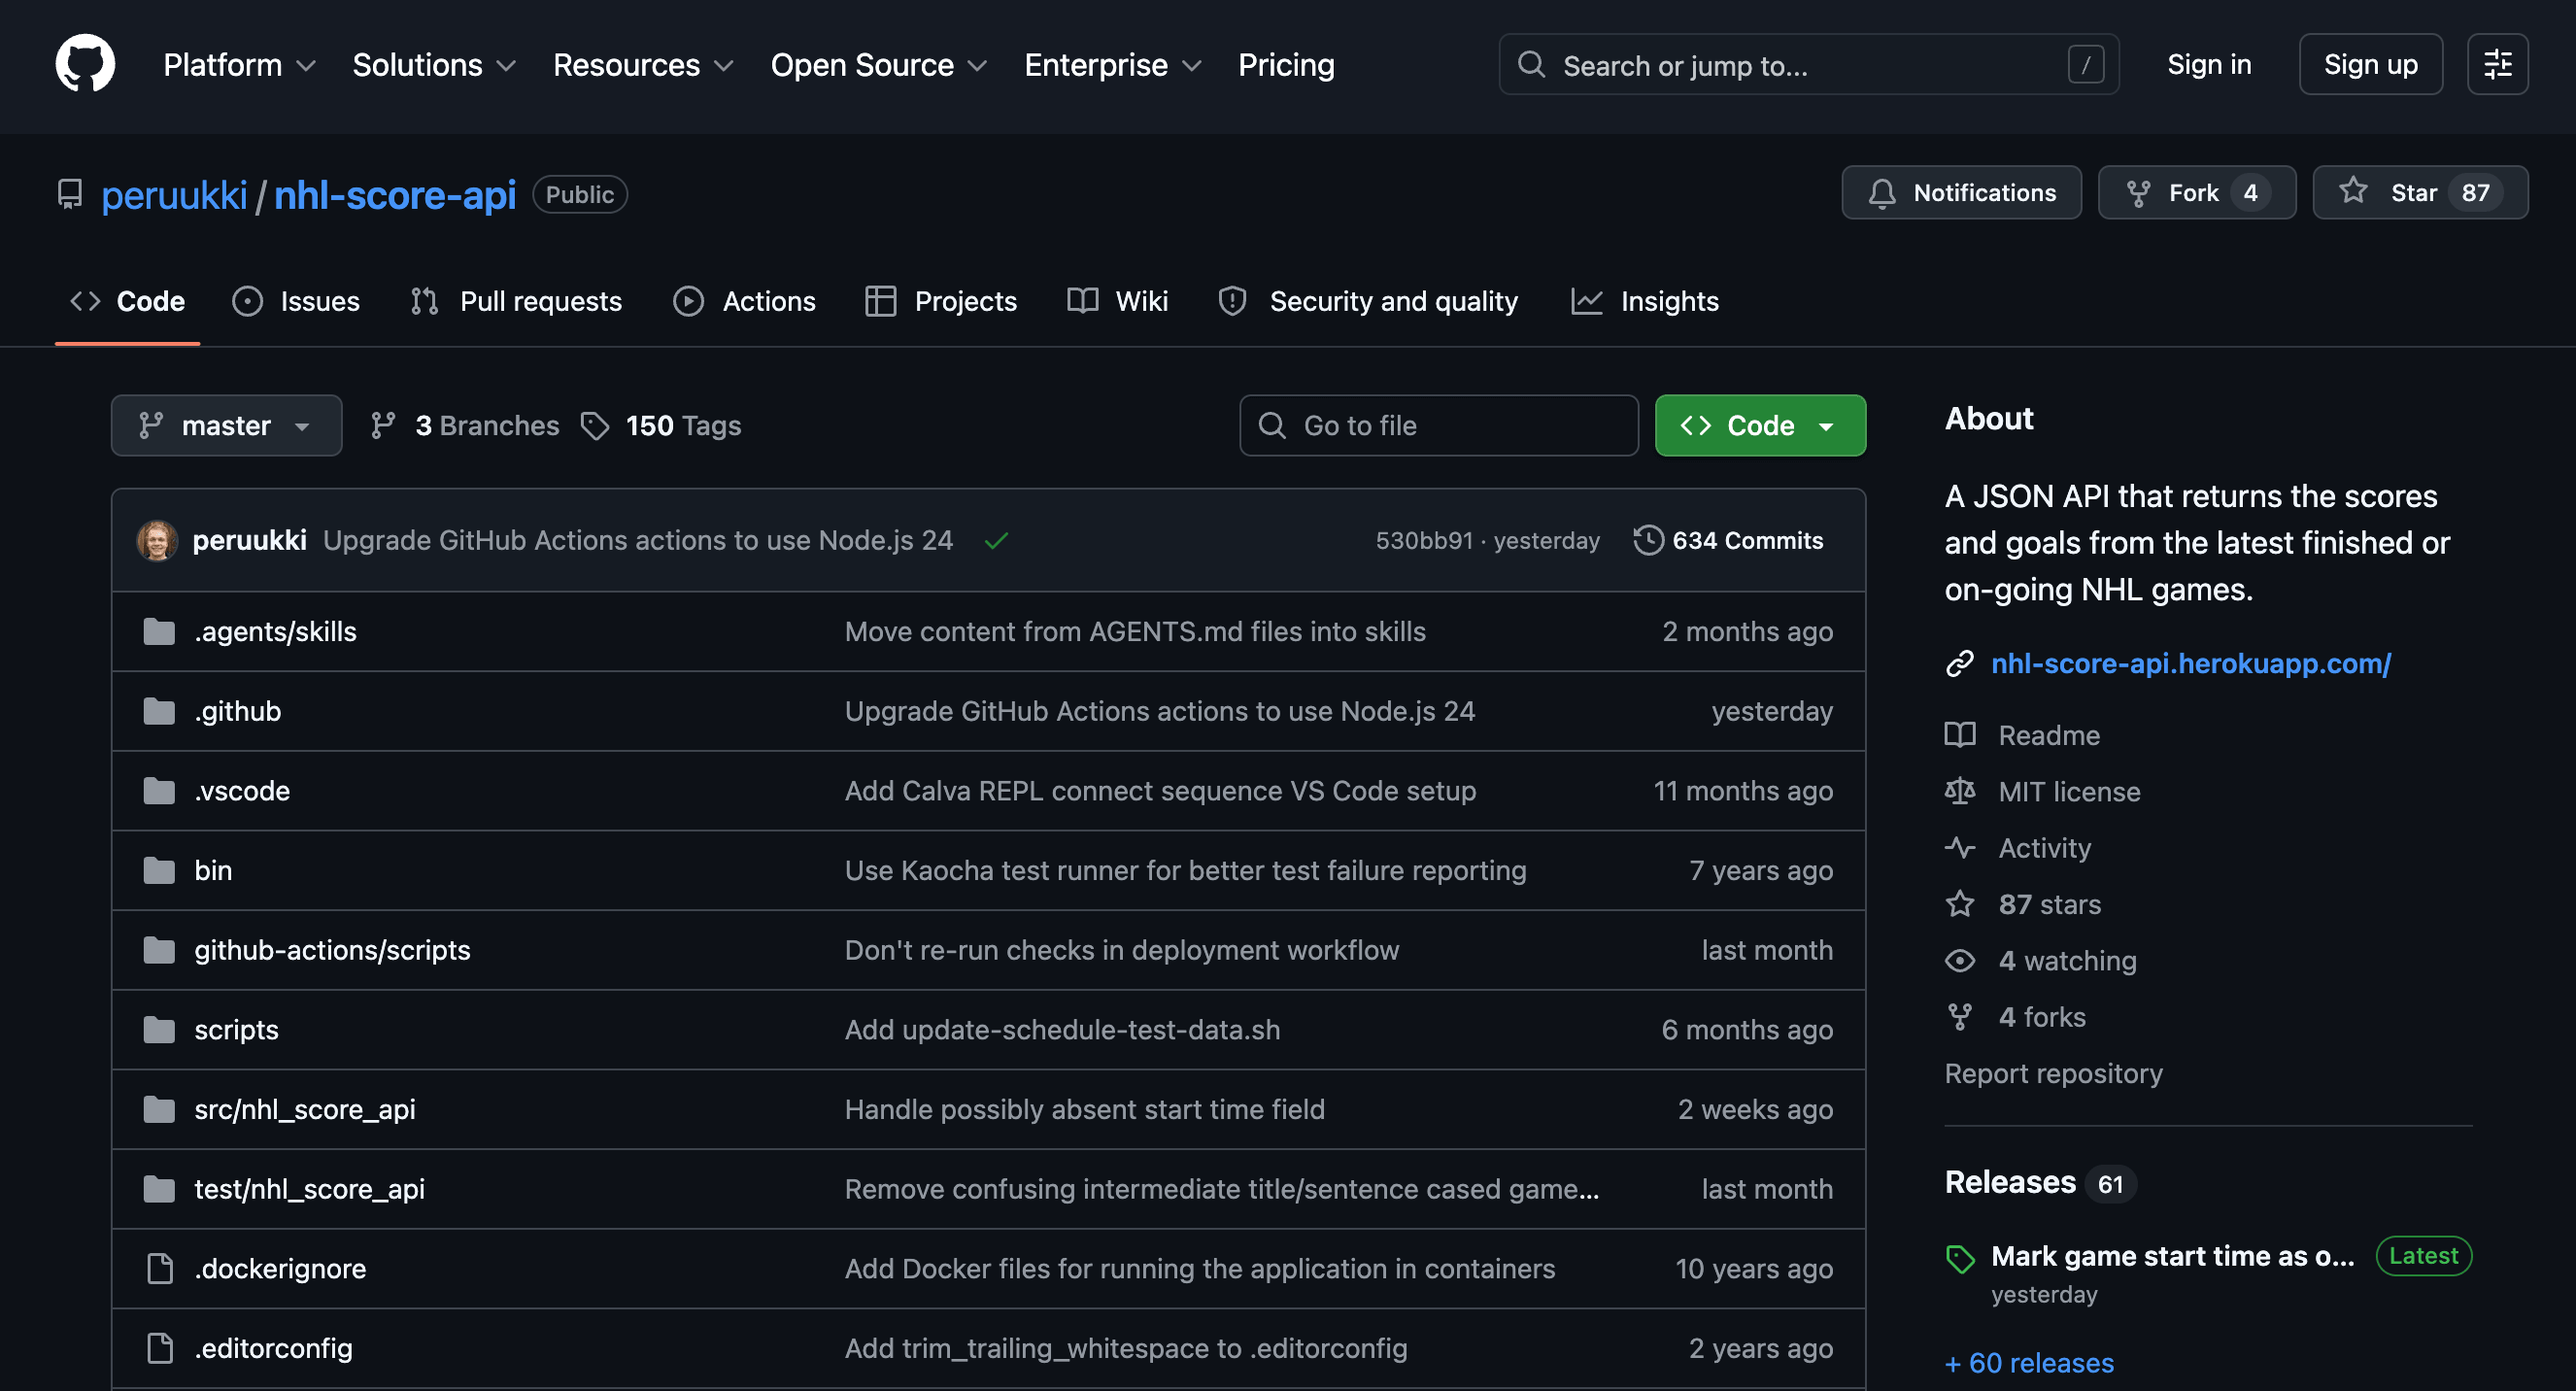2576x1391 pixels.
Task: Click the MIT license scale icon
Action: [x=1959, y=791]
